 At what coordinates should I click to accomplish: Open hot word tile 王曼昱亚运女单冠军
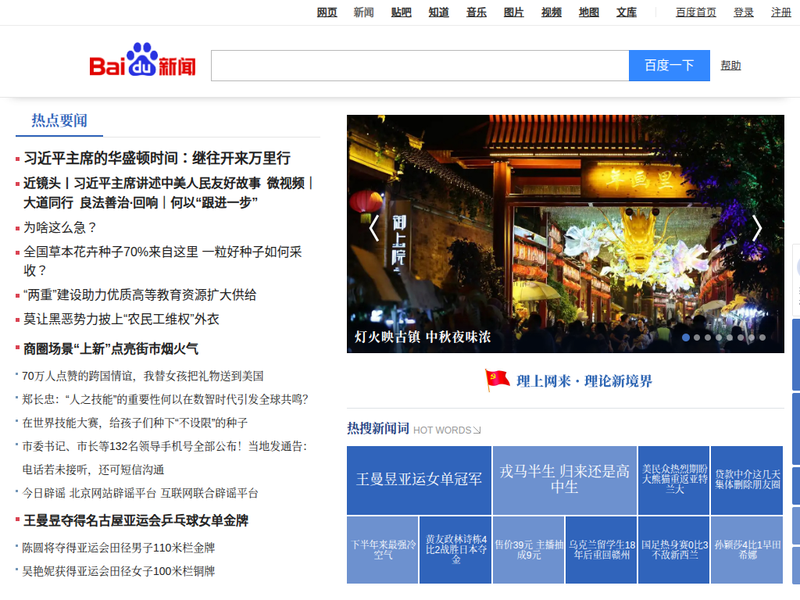coord(419,480)
